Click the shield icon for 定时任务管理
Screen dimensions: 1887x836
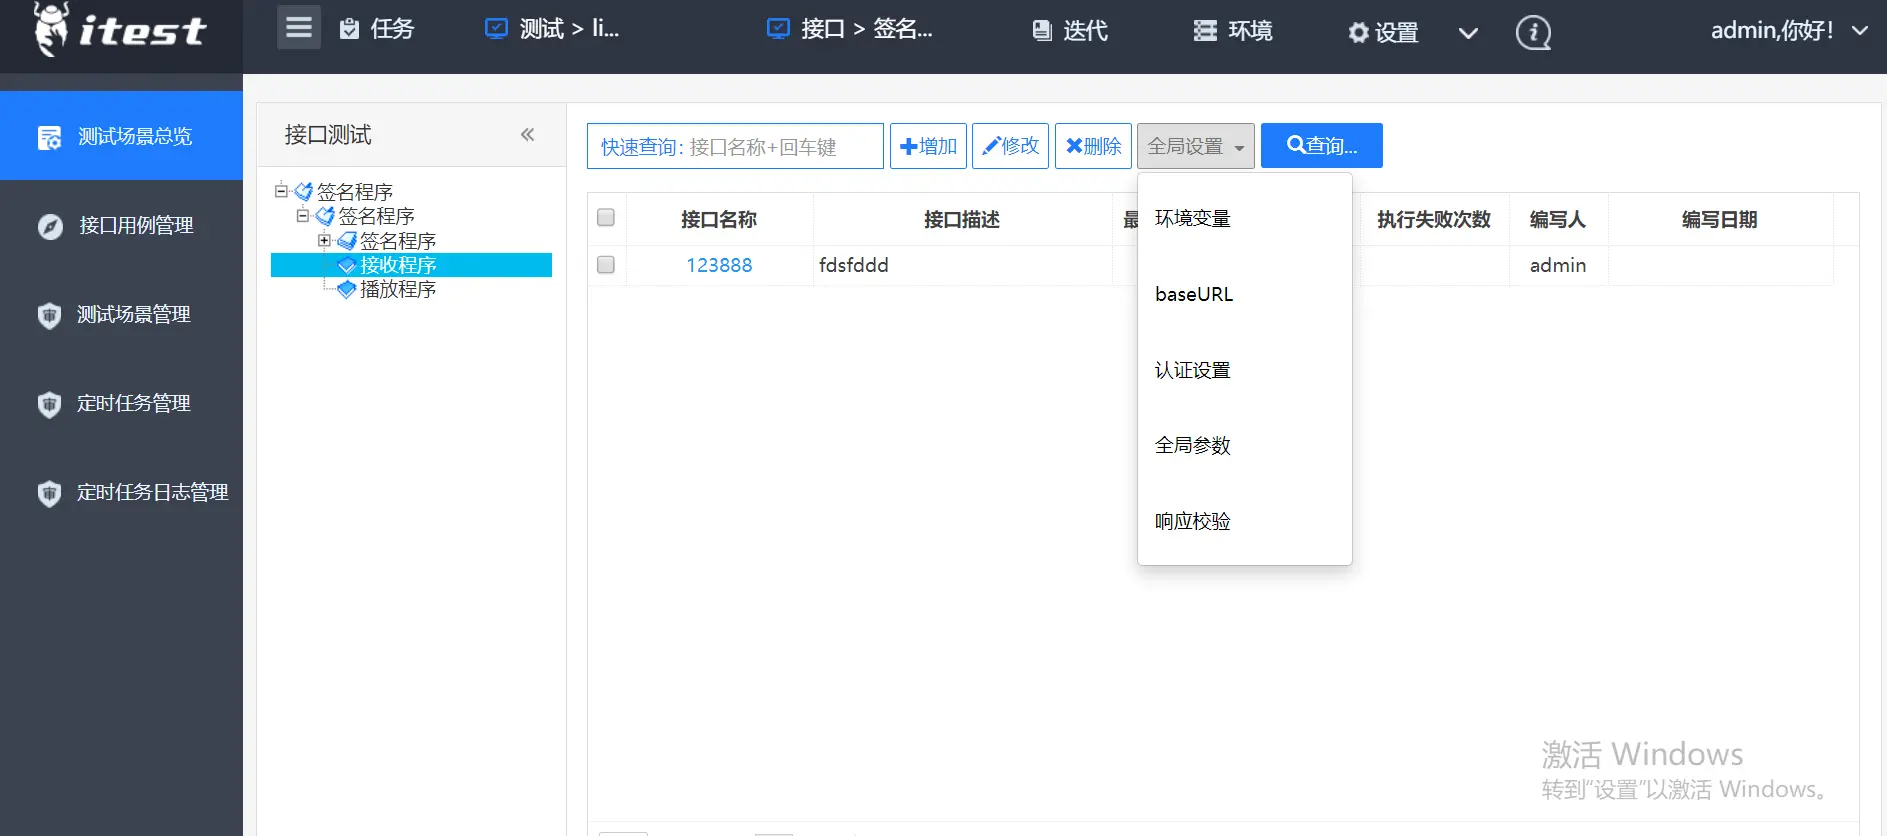click(x=49, y=405)
